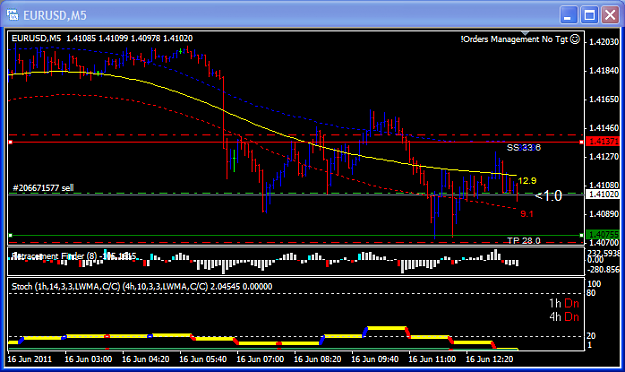625x372 pixels.
Task: Click the current price label 1.41020
Action: [x=603, y=195]
